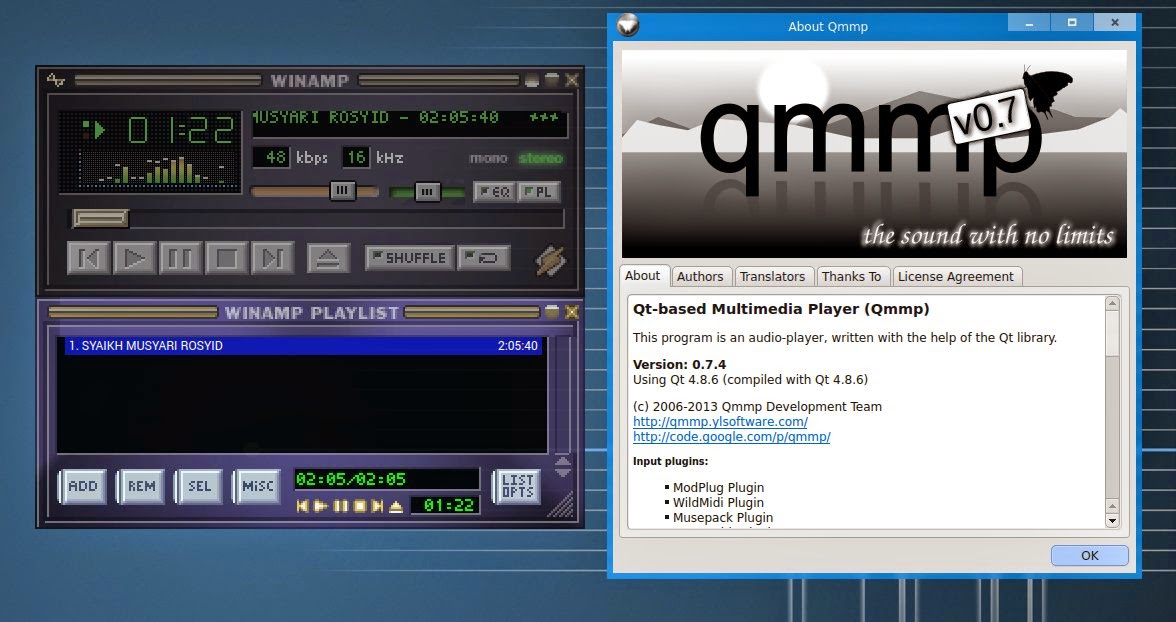Open the code.google.com/p/qmmp link

click(x=731, y=437)
